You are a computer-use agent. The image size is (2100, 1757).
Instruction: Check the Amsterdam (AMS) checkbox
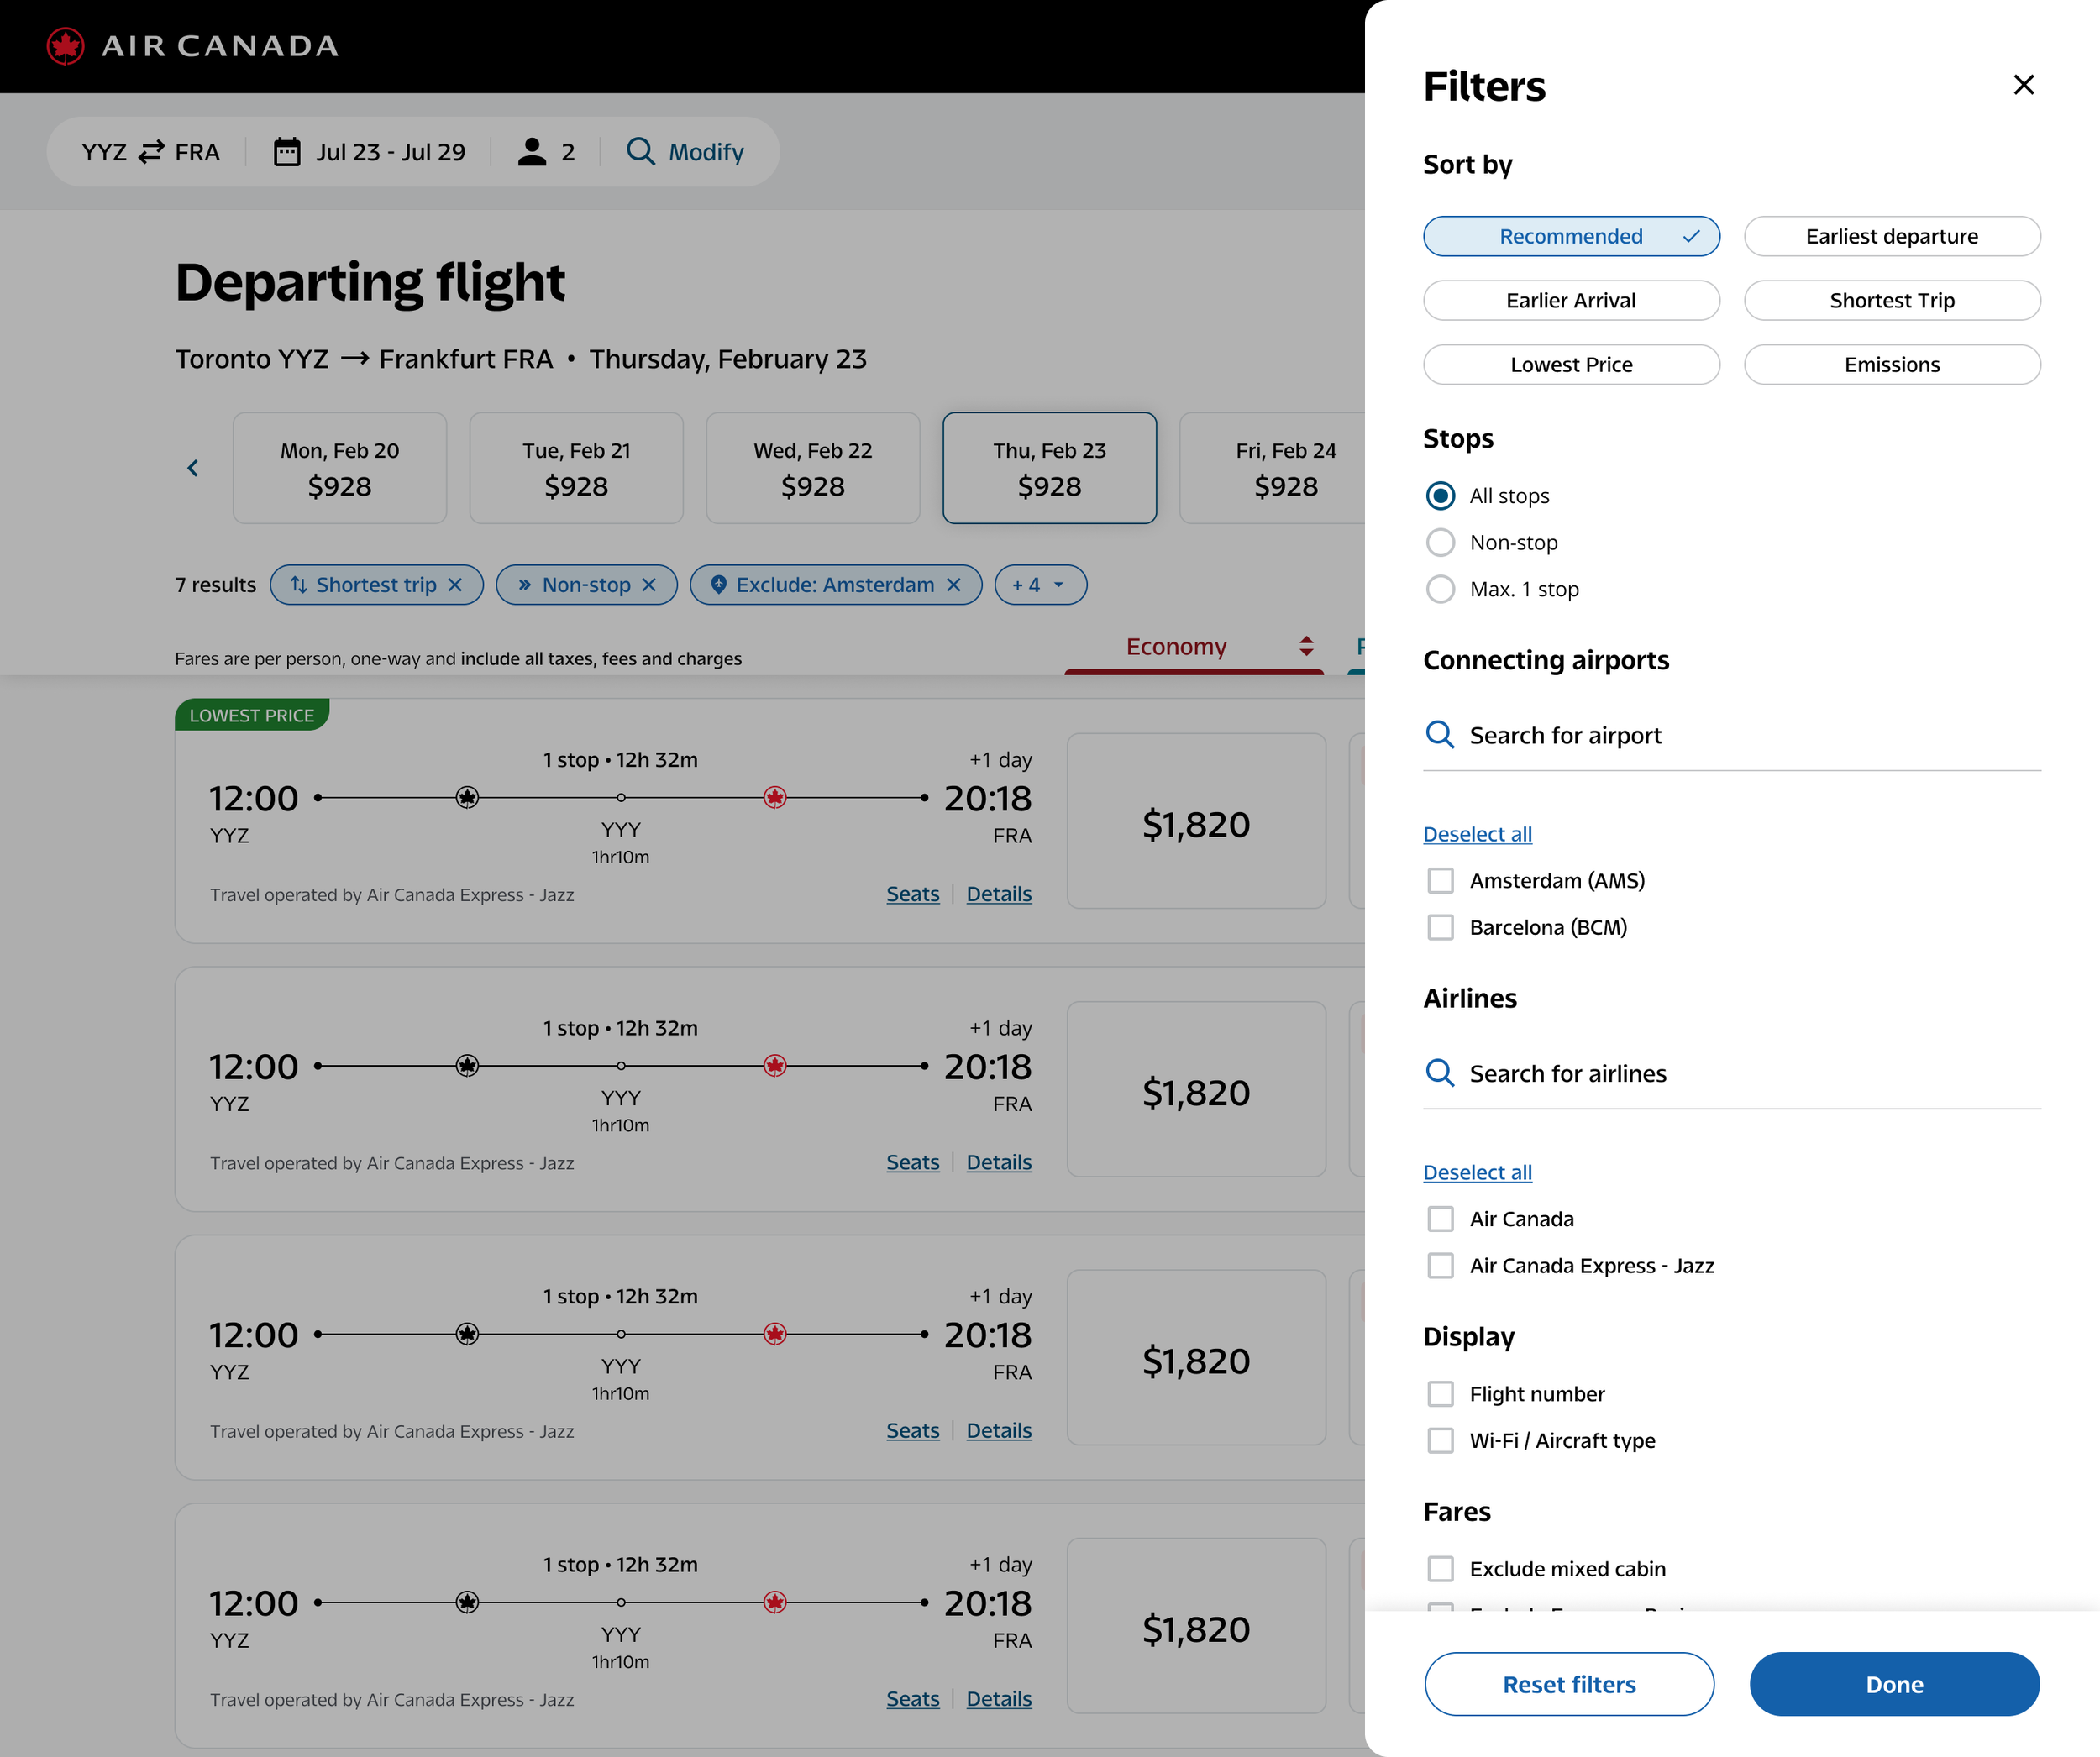tap(1440, 880)
